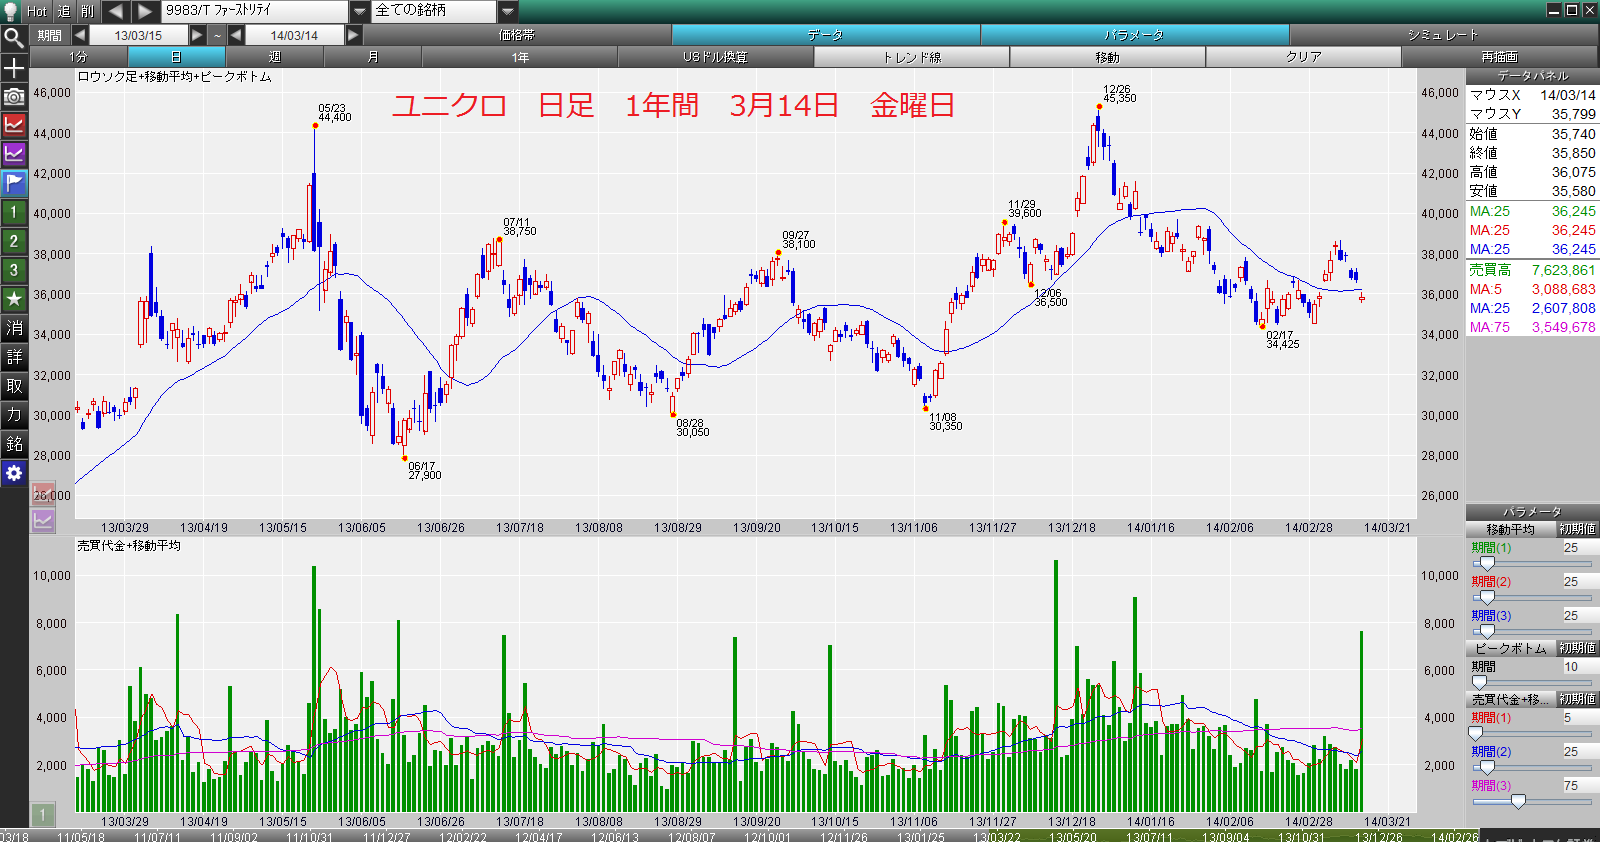
Task: Reset 移動平均 with 初期値 button
Action: (x=1578, y=529)
